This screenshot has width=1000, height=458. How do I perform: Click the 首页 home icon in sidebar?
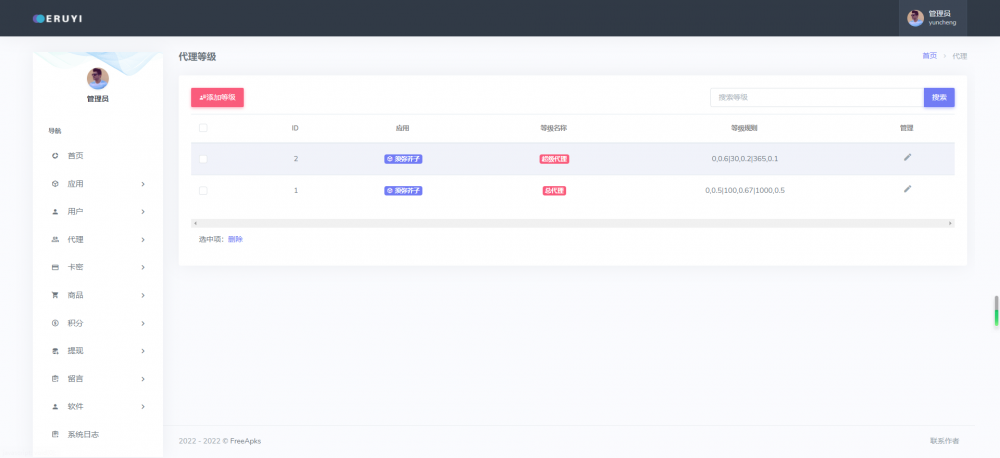[x=55, y=156]
